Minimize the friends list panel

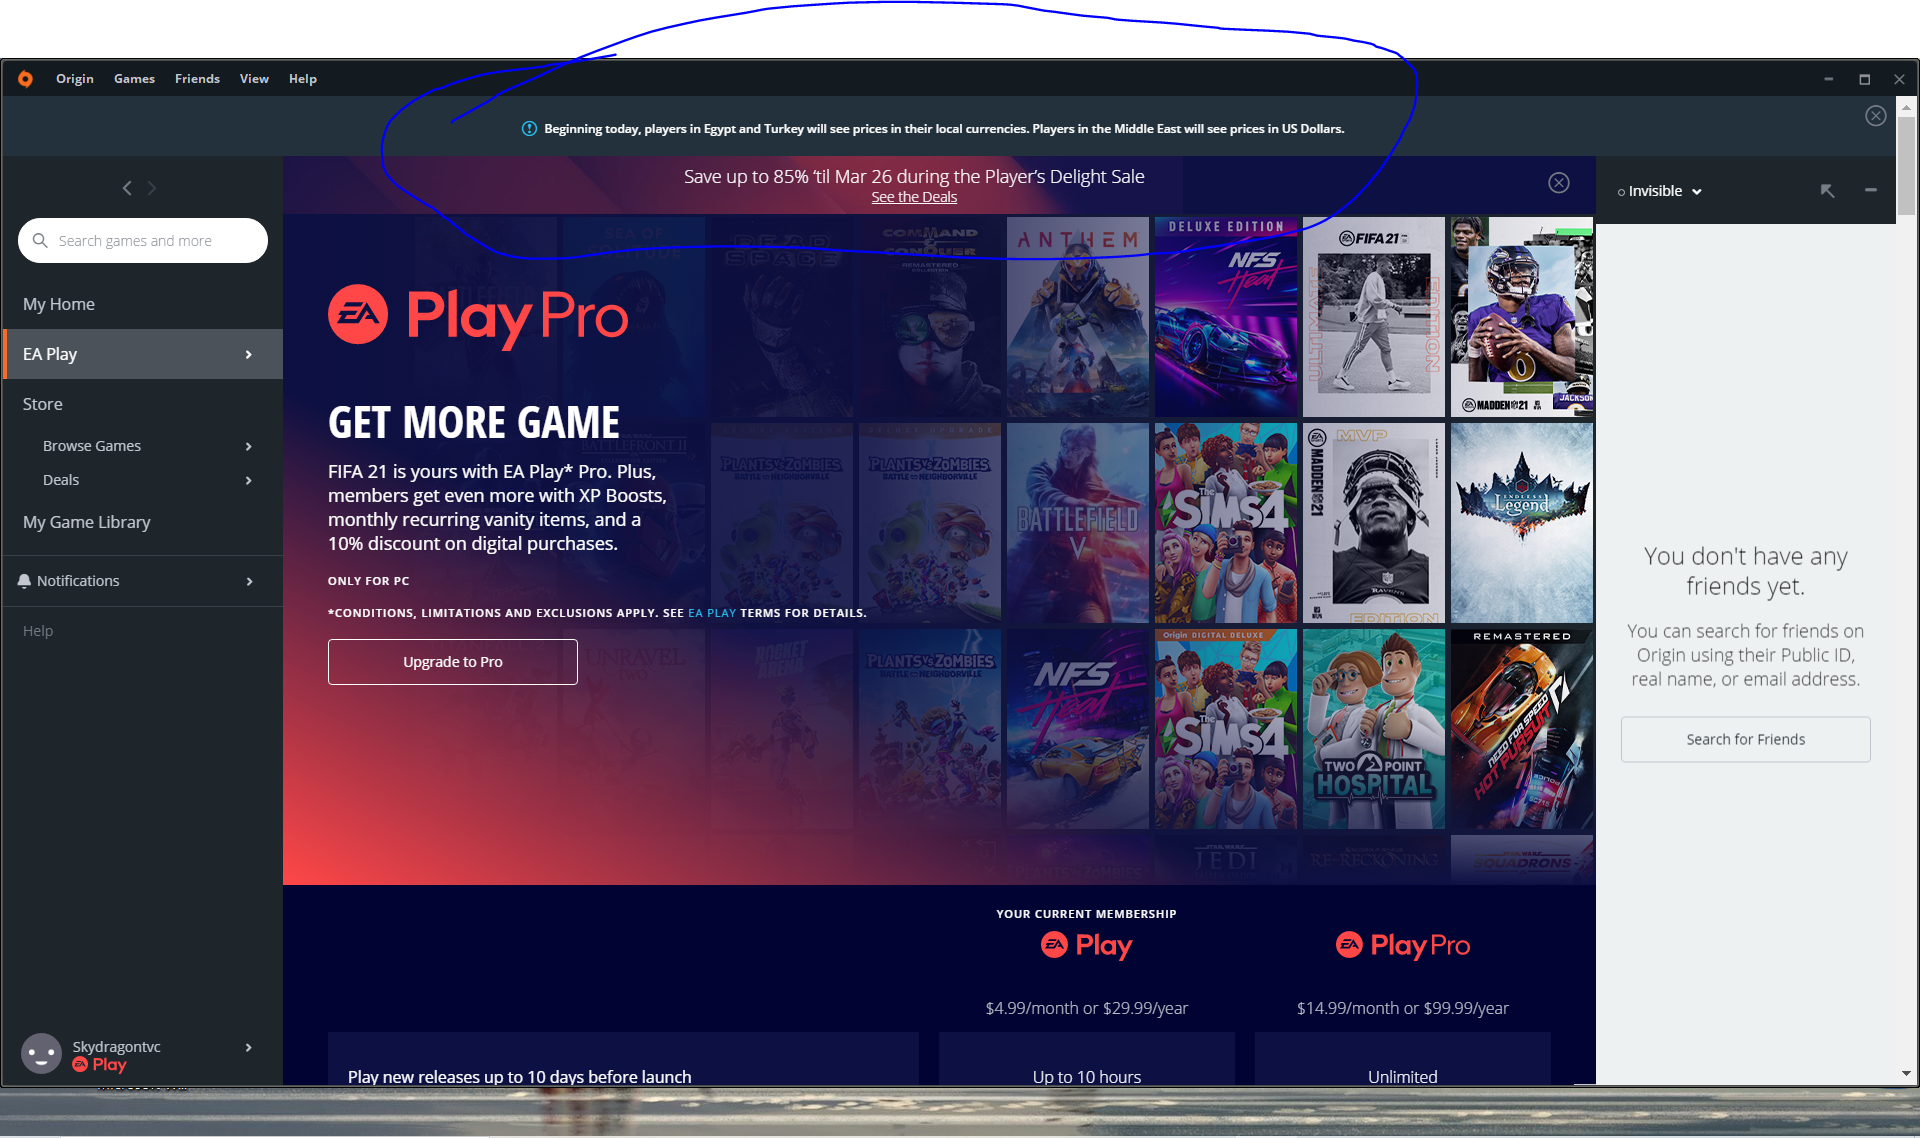pyautogui.click(x=1871, y=190)
